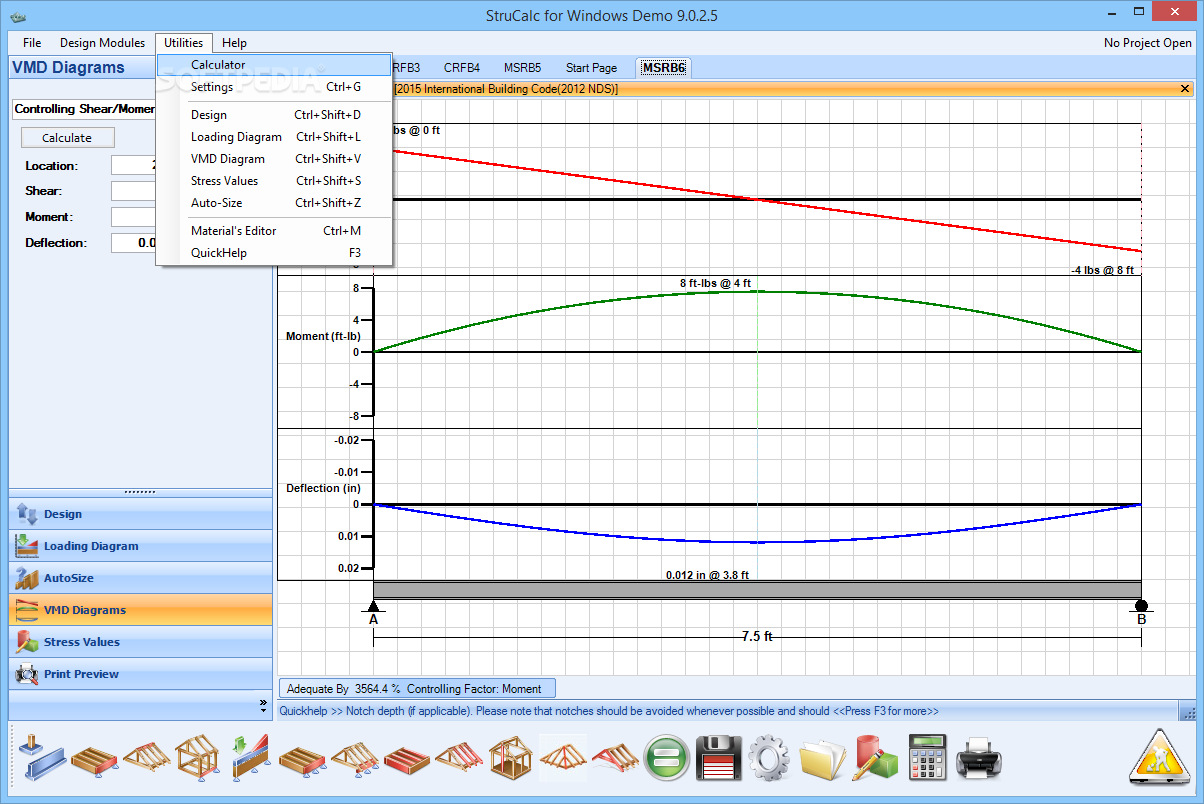Choose Calculator from the Utilities menu
The width and height of the screenshot is (1204, 804).
point(274,65)
